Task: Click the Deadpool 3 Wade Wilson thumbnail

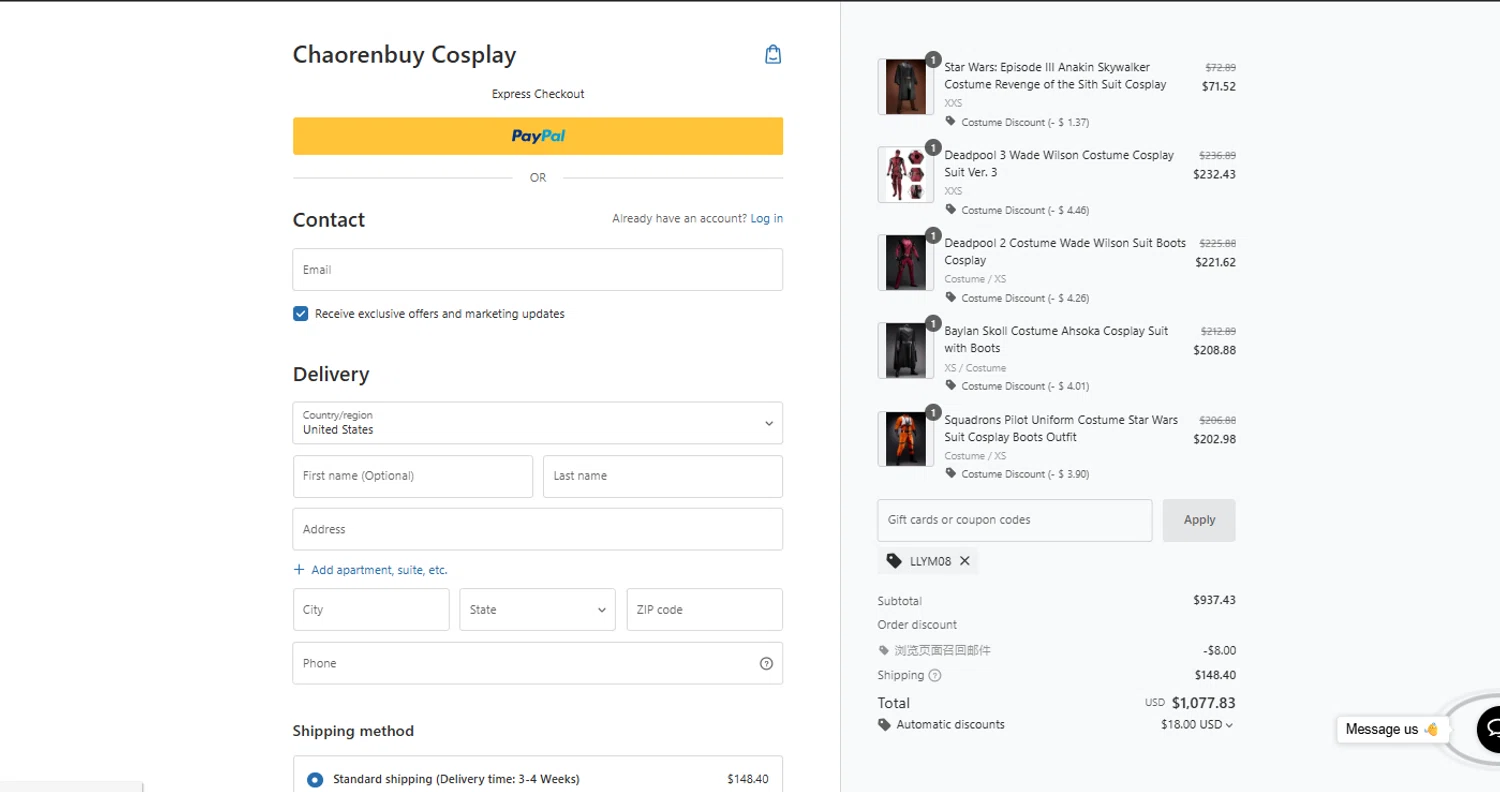Action: pos(906,175)
